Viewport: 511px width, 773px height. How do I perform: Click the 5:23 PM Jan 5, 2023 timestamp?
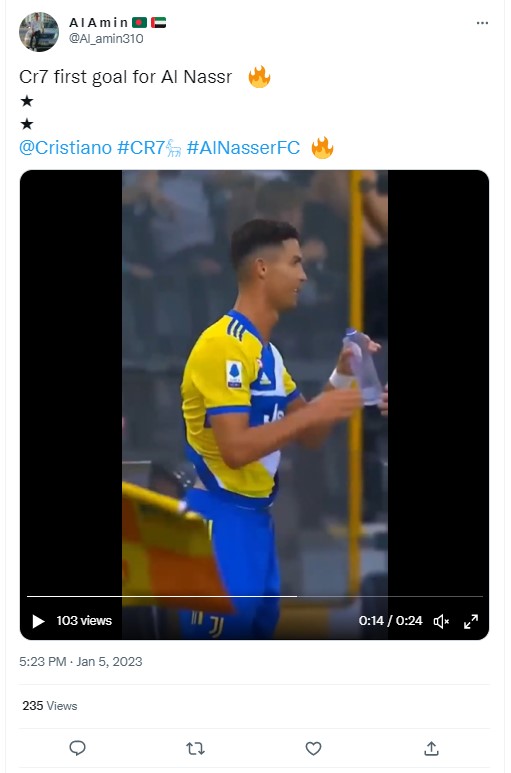pyautogui.click(x=81, y=661)
